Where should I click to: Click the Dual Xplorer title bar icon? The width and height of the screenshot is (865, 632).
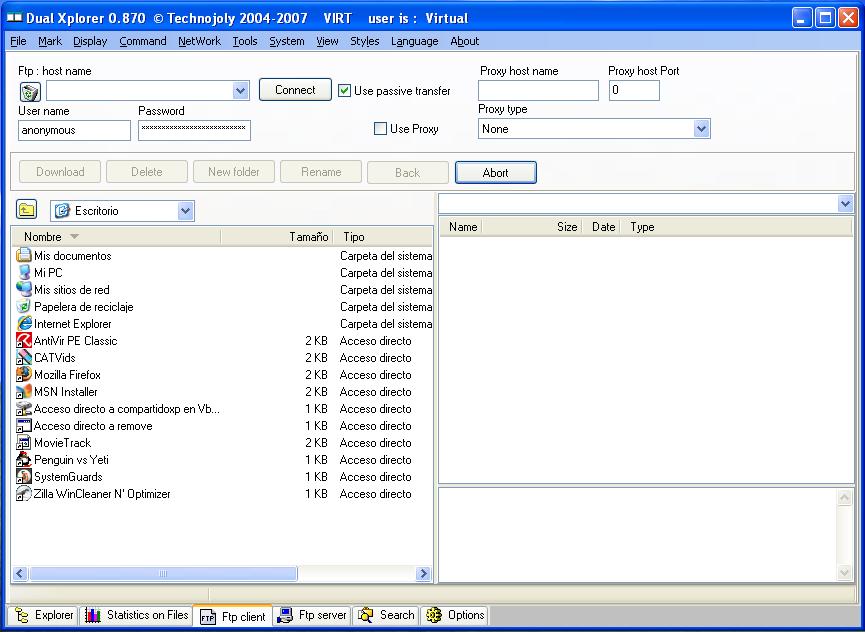coord(13,18)
